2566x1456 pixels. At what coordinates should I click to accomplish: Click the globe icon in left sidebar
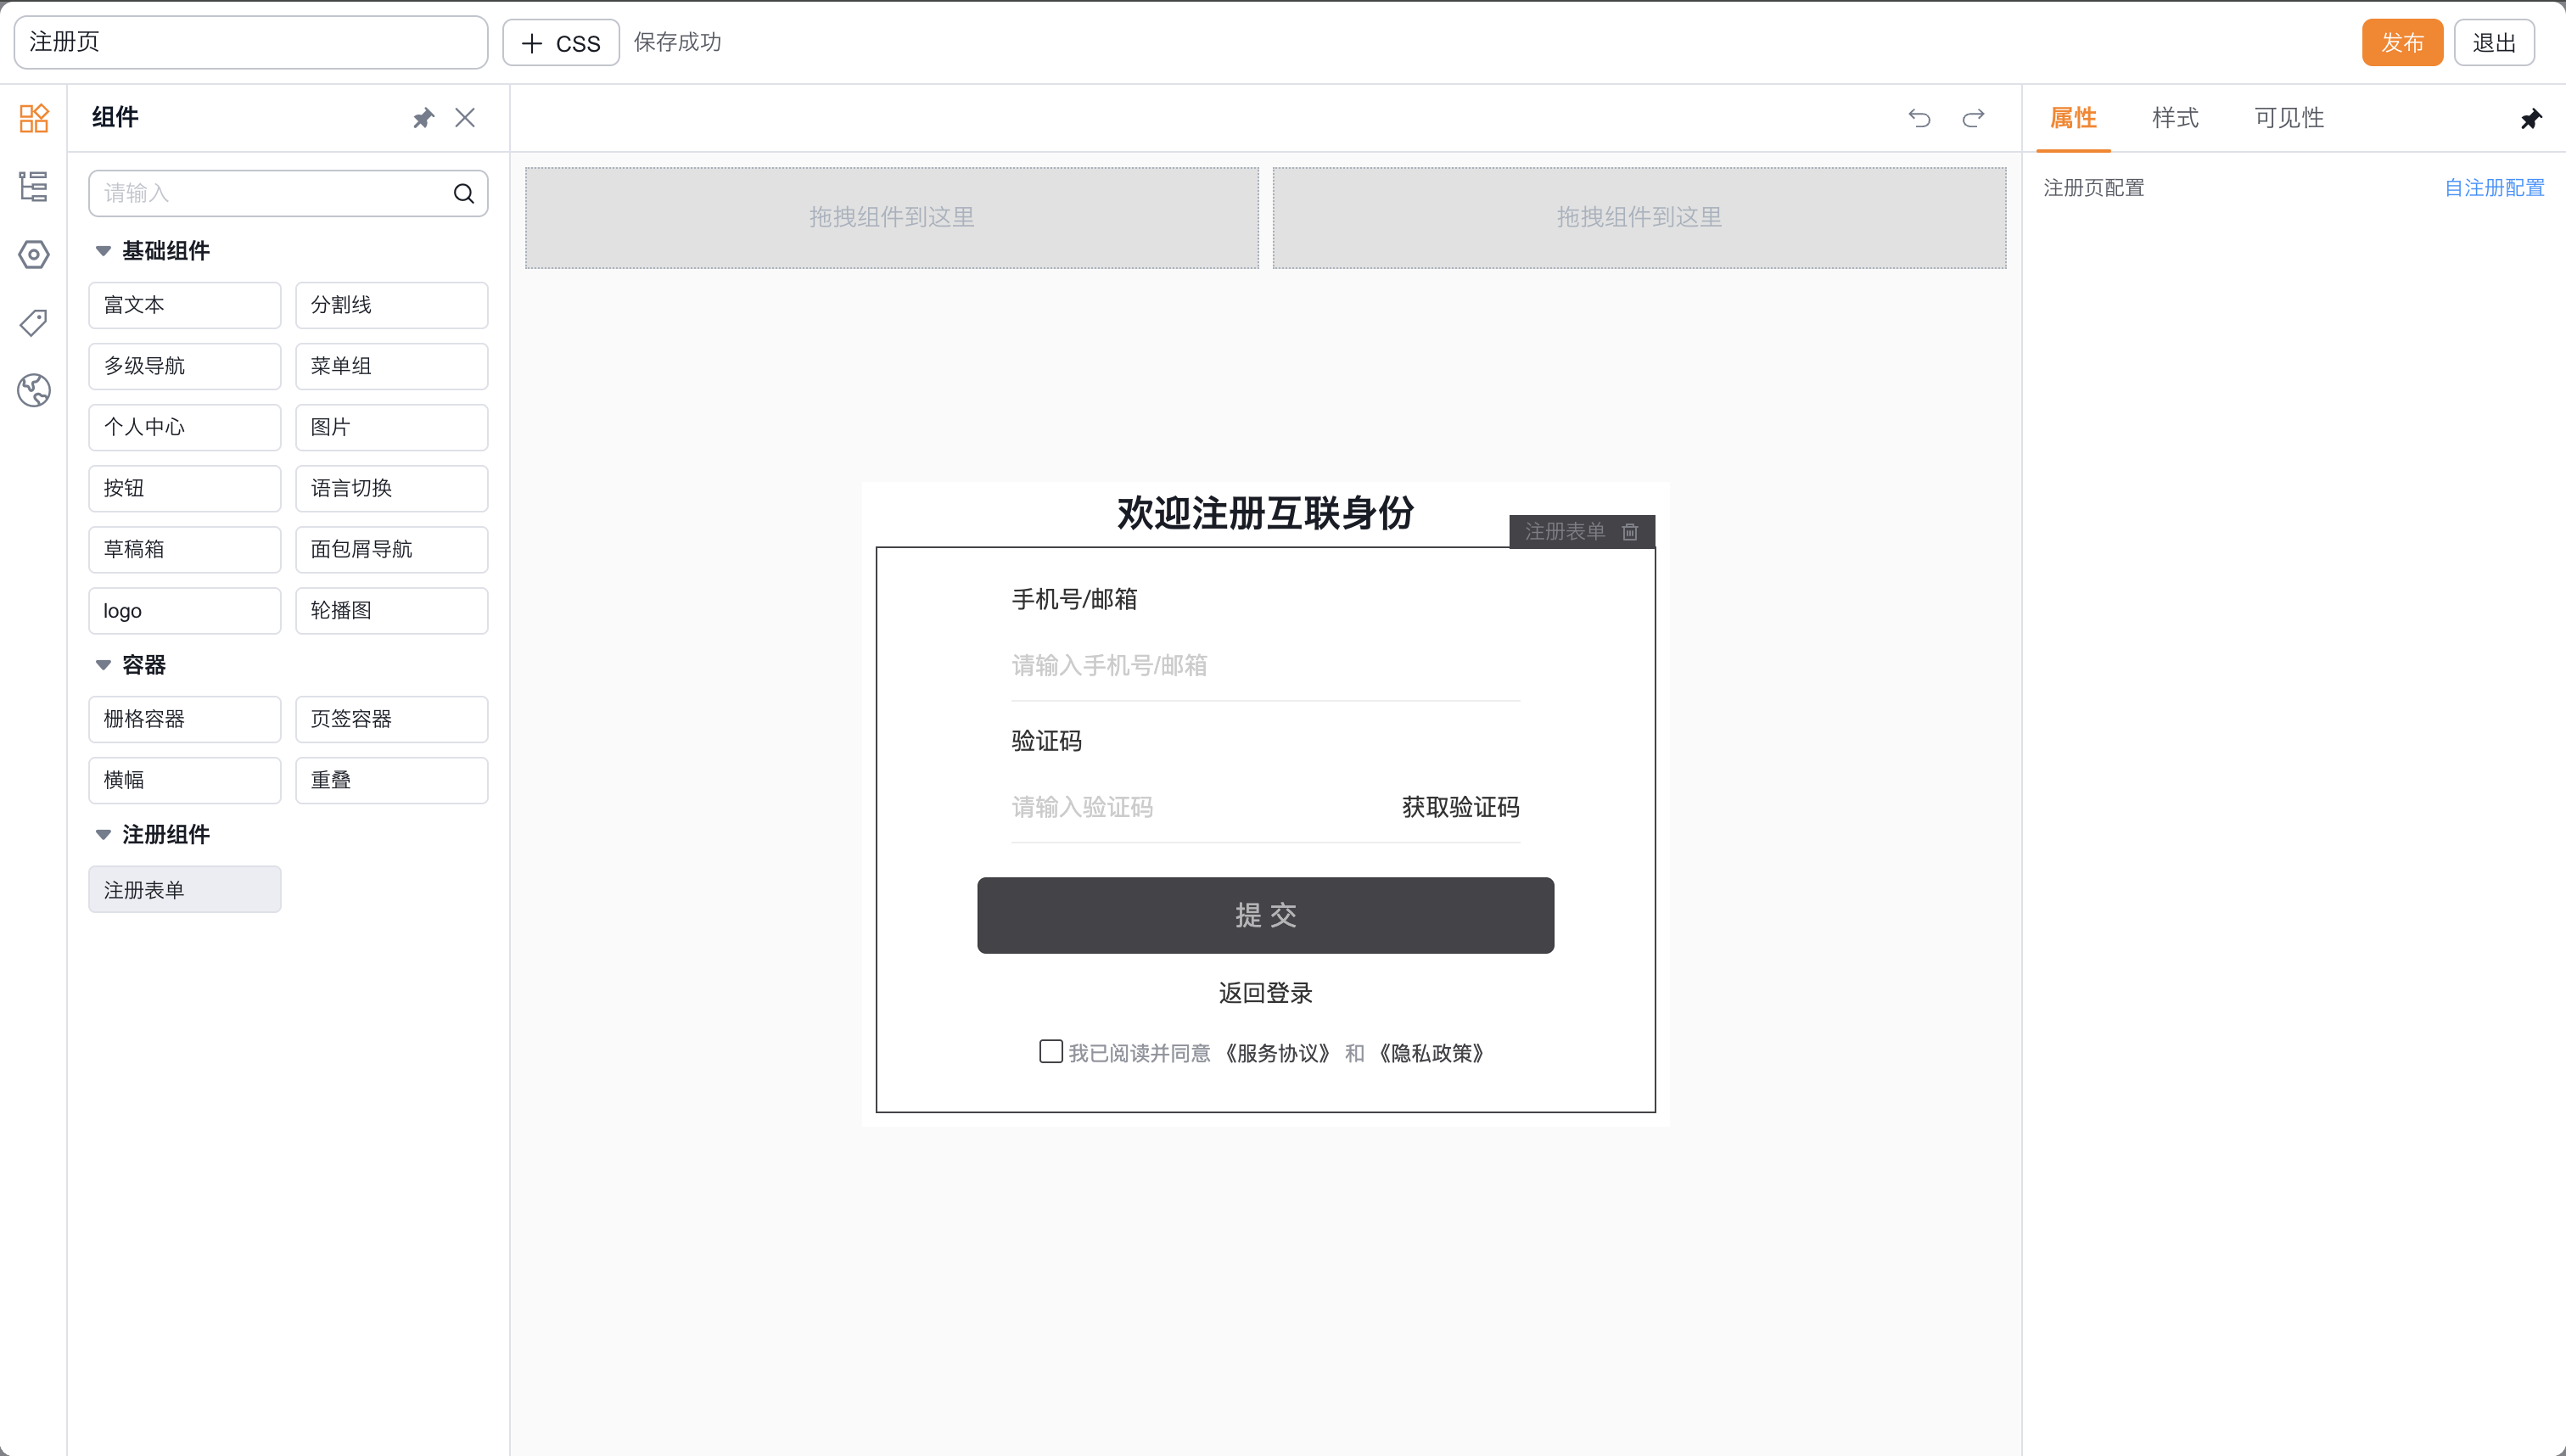(33, 390)
